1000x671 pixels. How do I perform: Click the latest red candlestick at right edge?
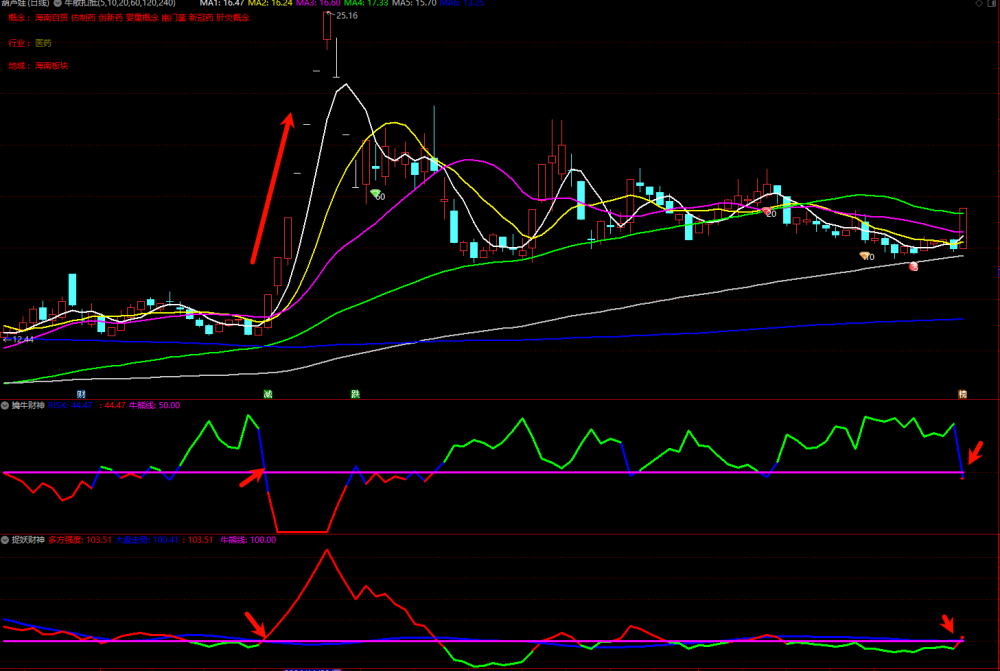coord(963,228)
